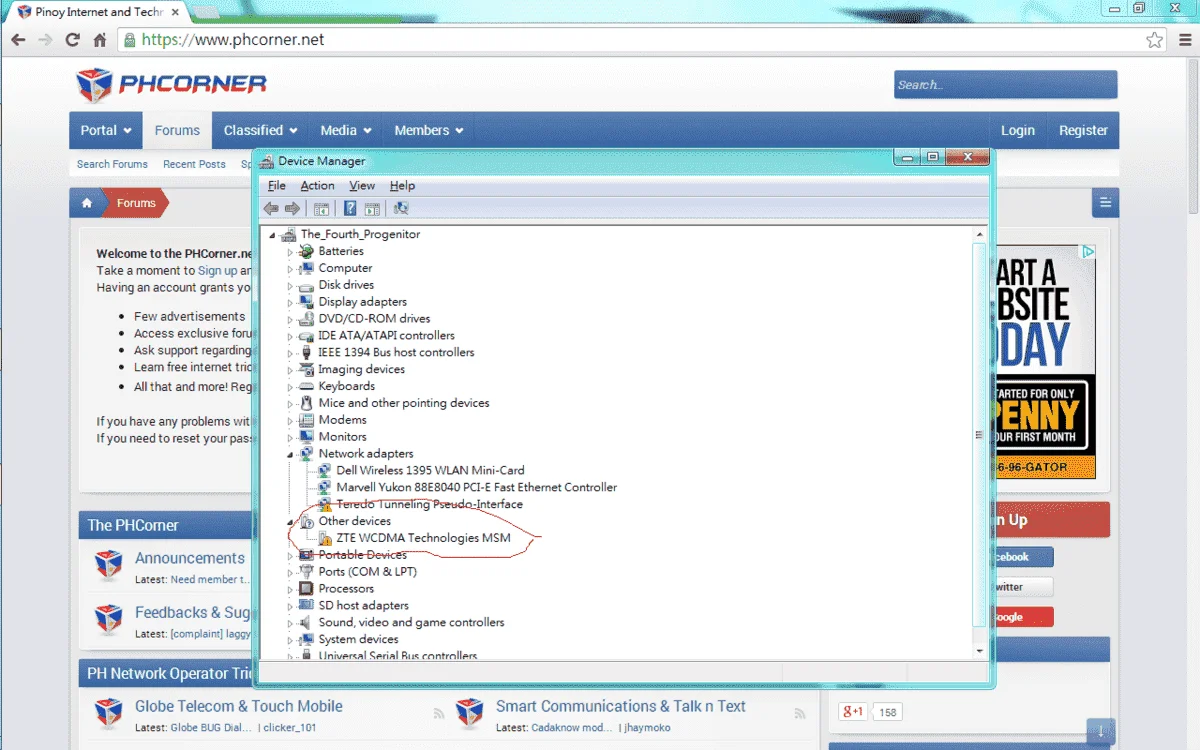The height and width of the screenshot is (750, 1200).
Task: Click the Monitors category icon
Action: coord(307,437)
